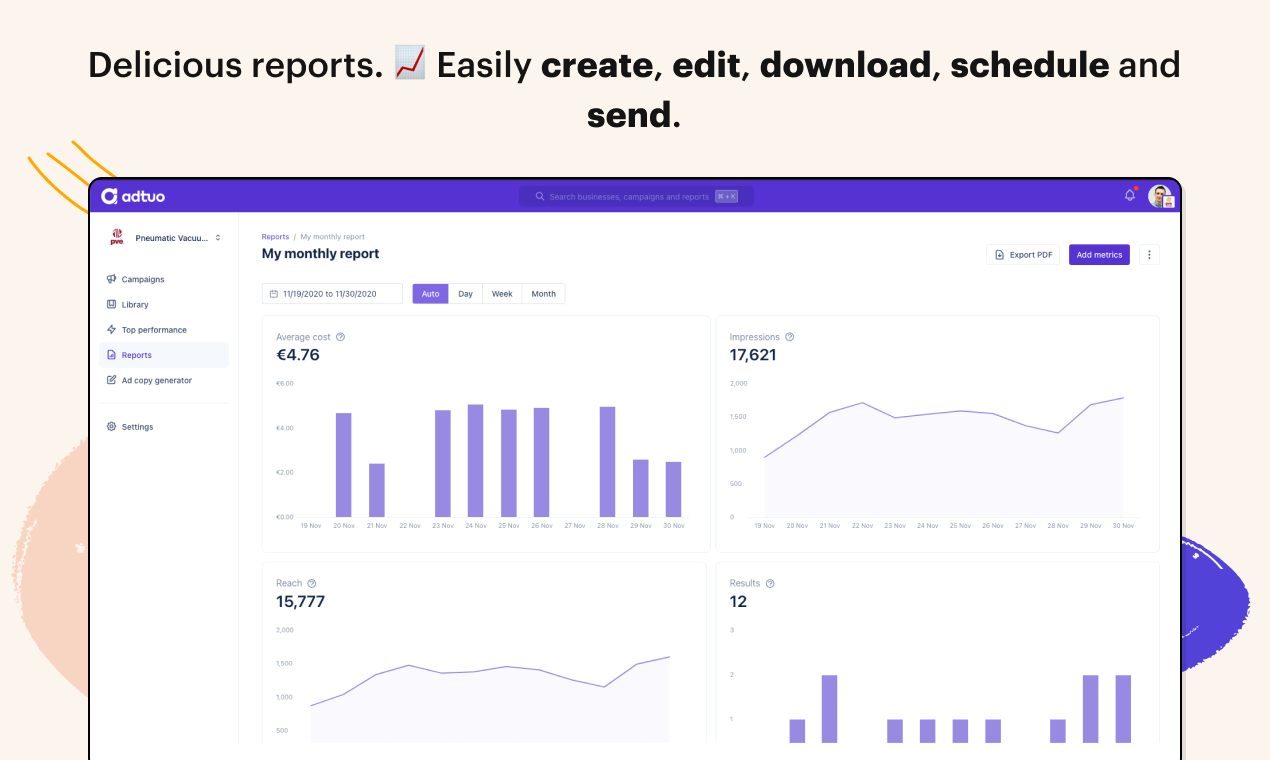Click the 20 Nov bar in Average cost chart
The image size is (1270, 760).
pos(344,465)
